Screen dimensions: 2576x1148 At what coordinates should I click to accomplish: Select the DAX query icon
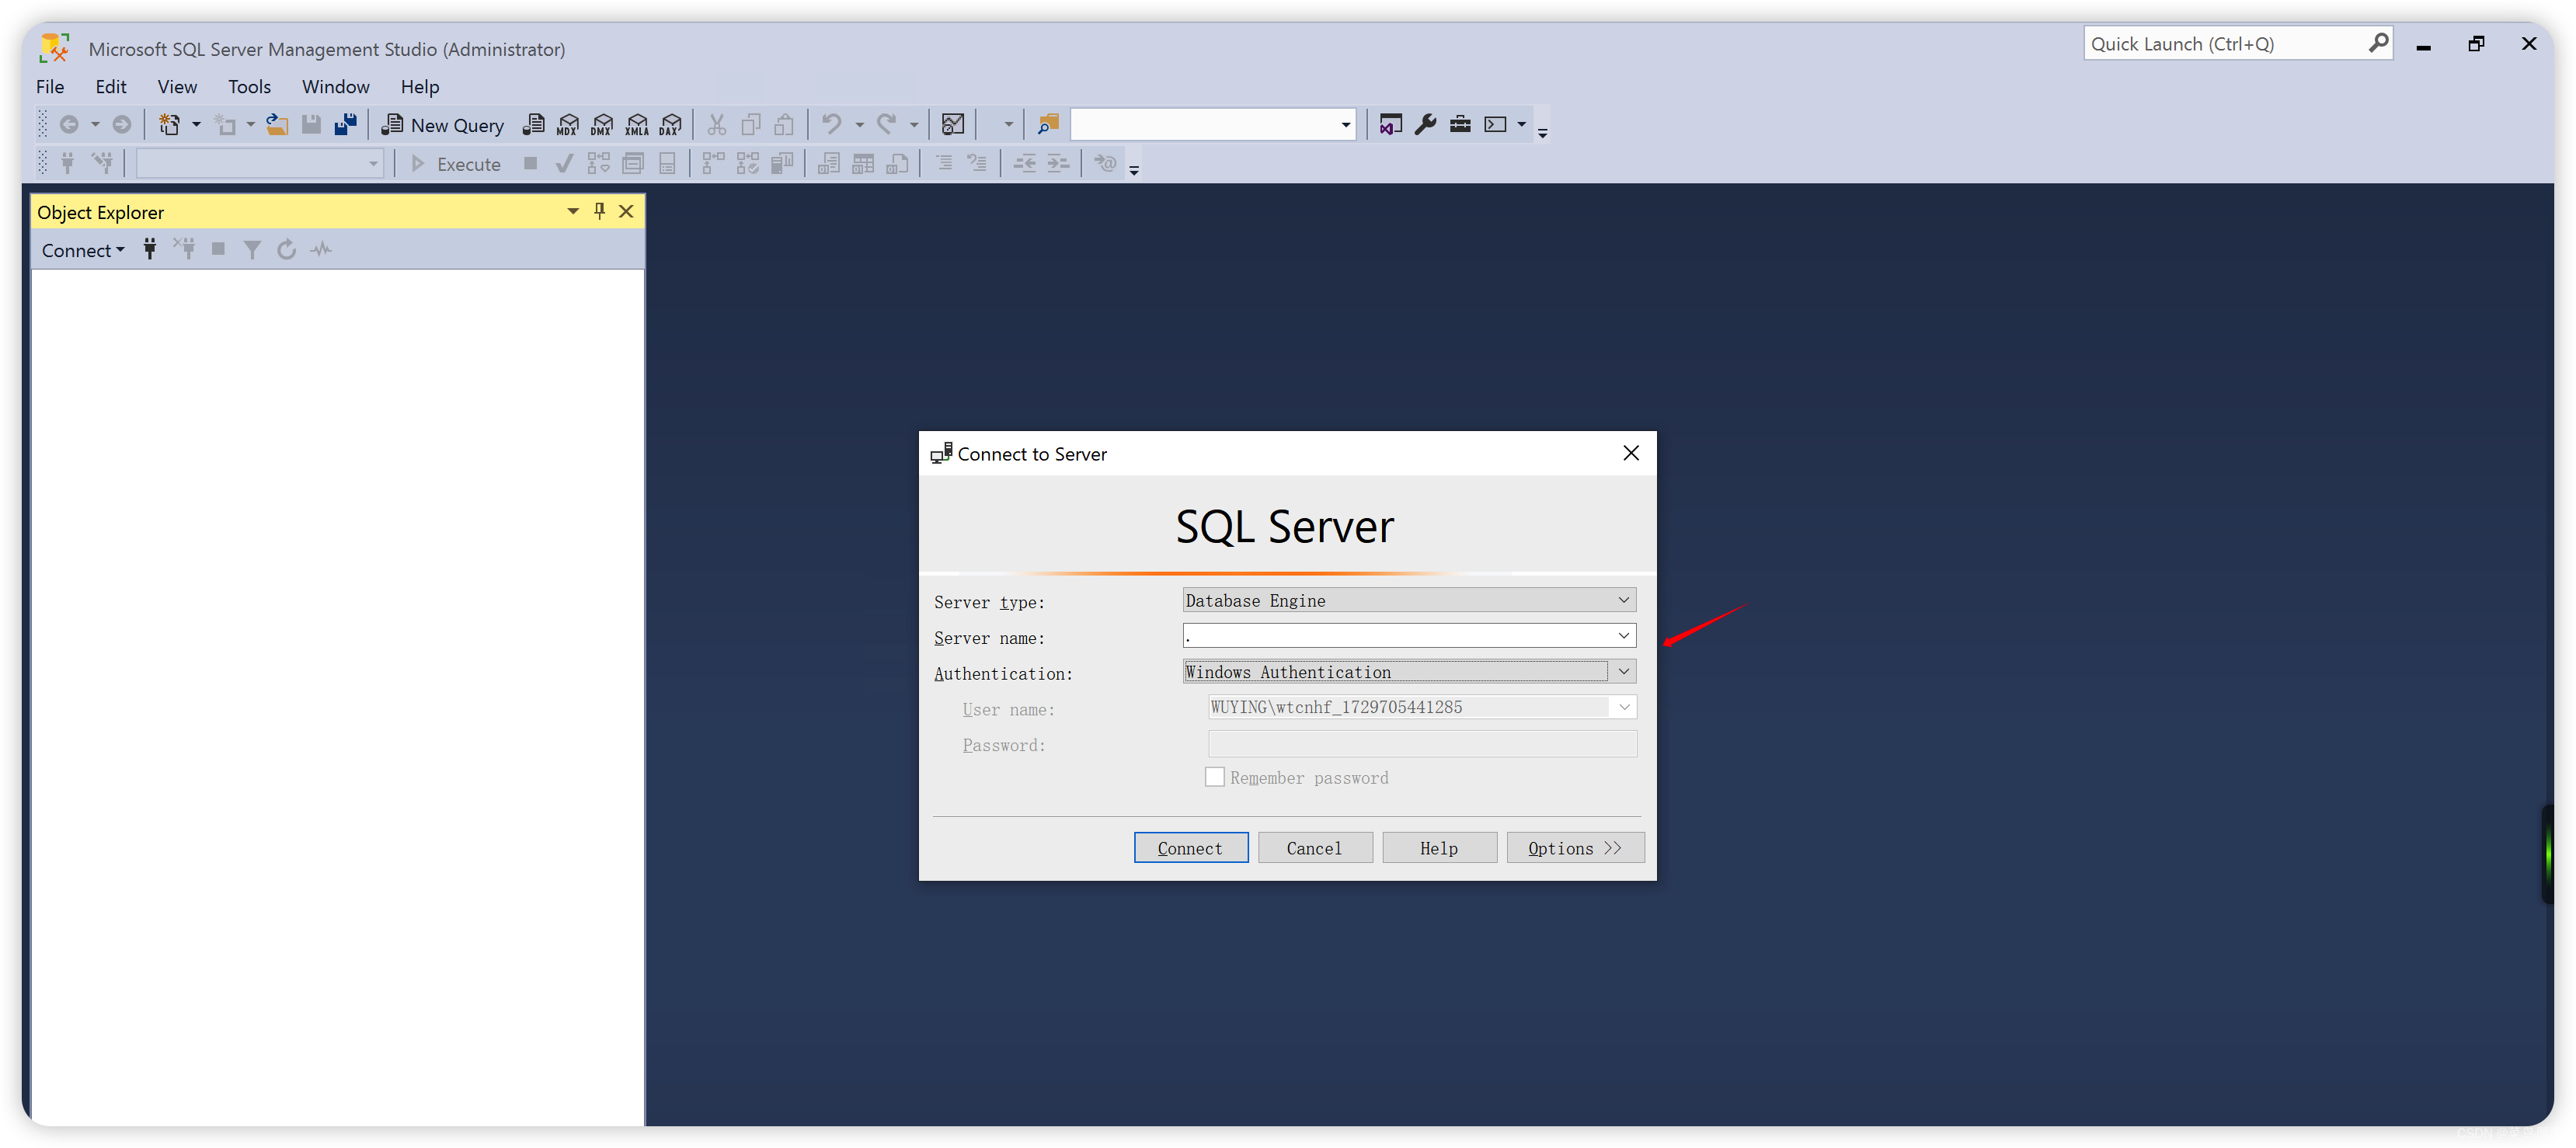(670, 124)
